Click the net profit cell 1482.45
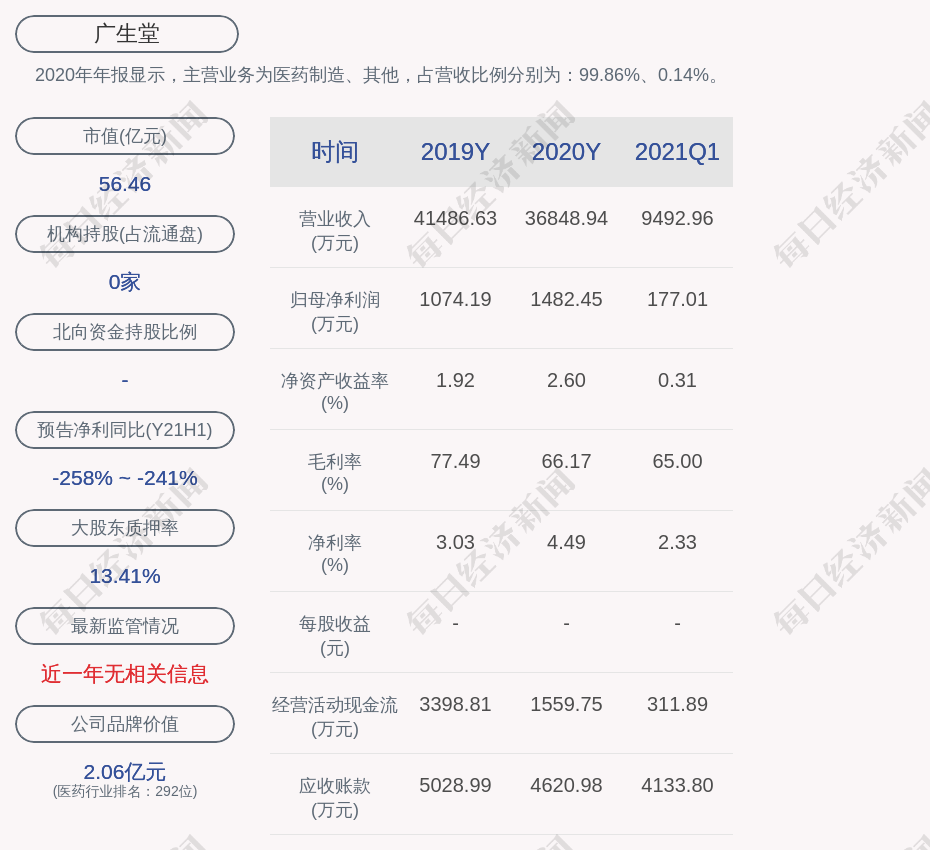Screen dimensions: 930x850 [x=566, y=299]
